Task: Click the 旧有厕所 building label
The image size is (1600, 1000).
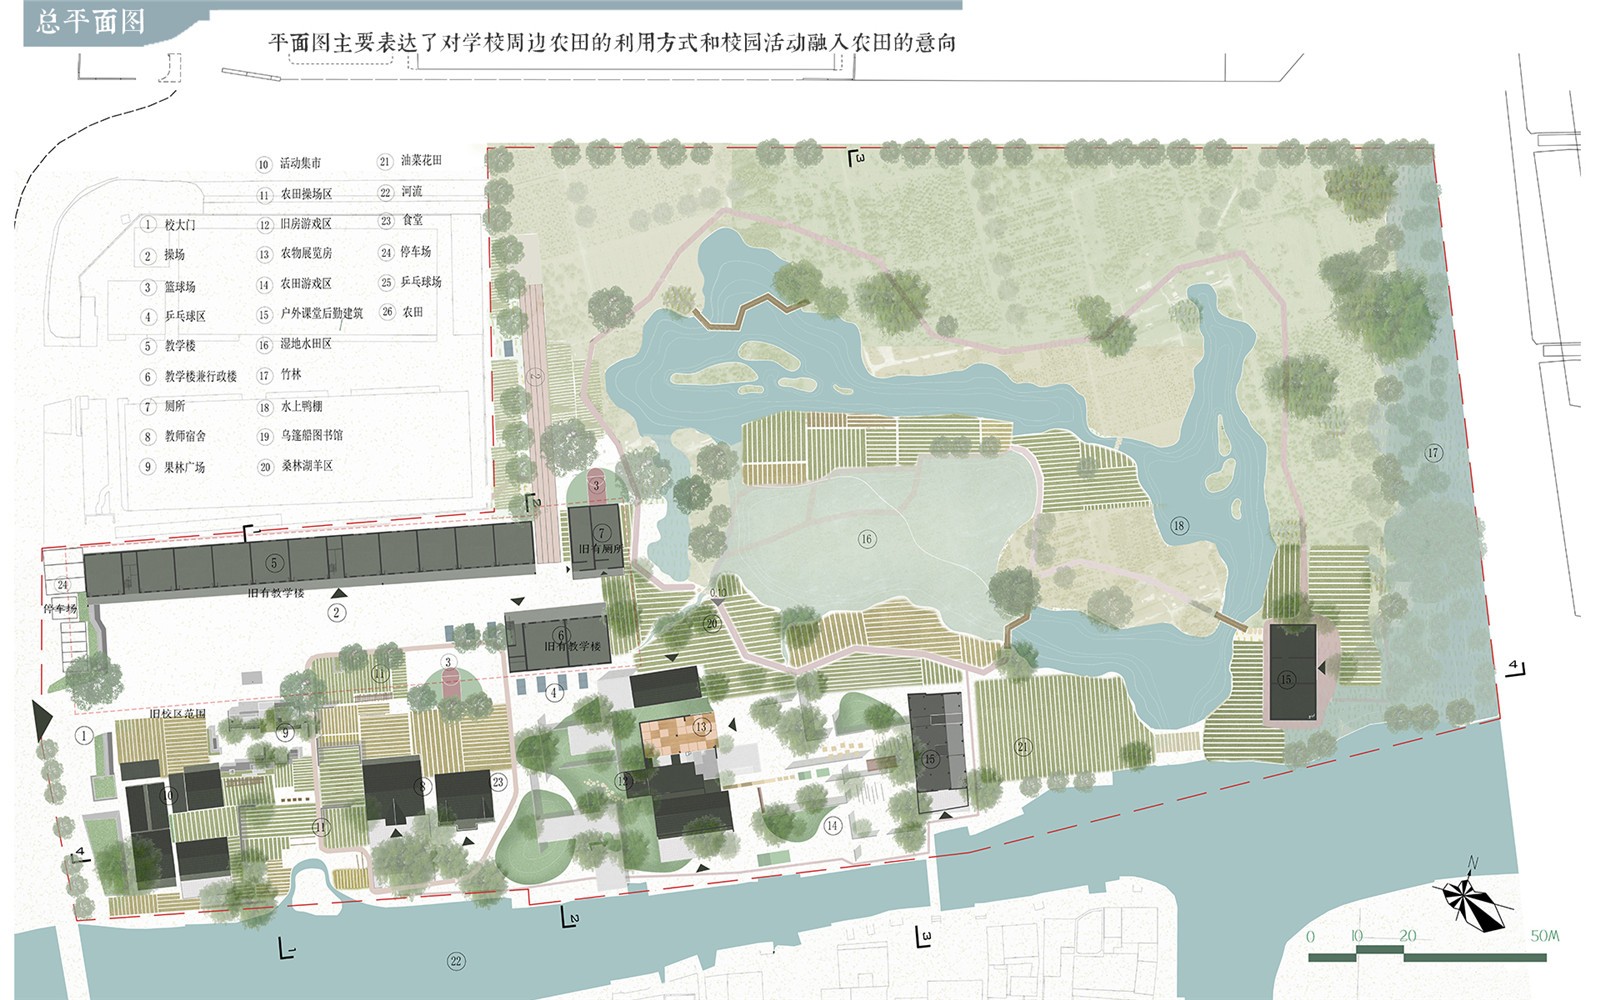Action: click(x=601, y=549)
